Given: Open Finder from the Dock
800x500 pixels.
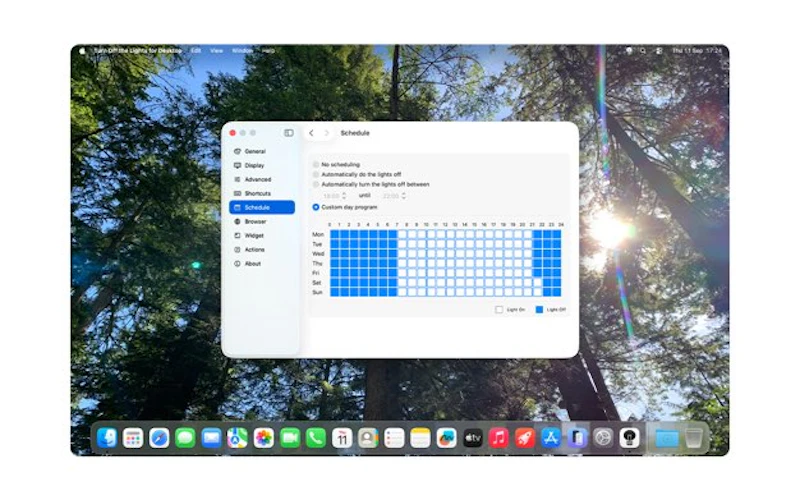Looking at the screenshot, I should point(107,438).
